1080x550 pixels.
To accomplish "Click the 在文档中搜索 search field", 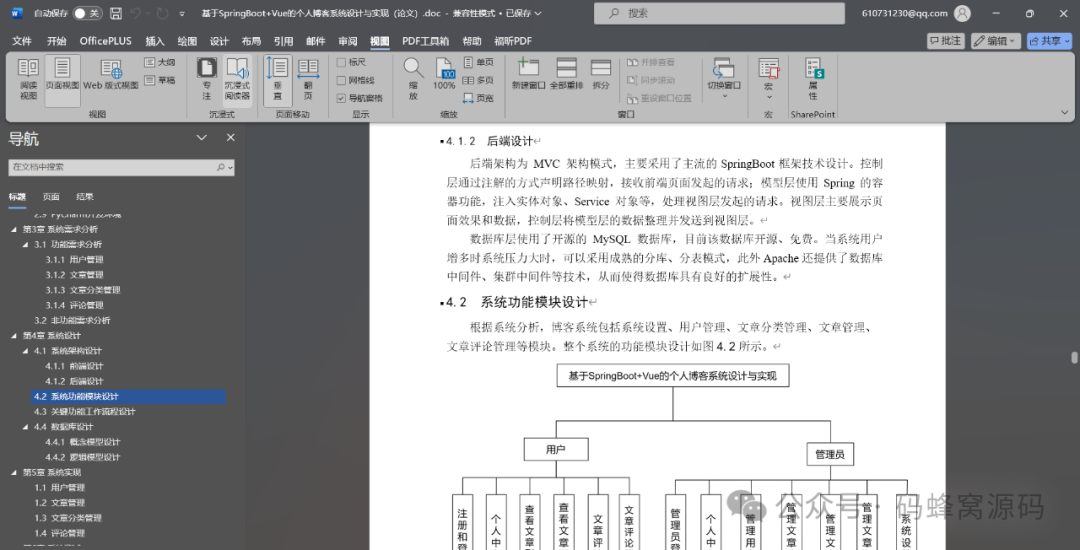I will 121,167.
